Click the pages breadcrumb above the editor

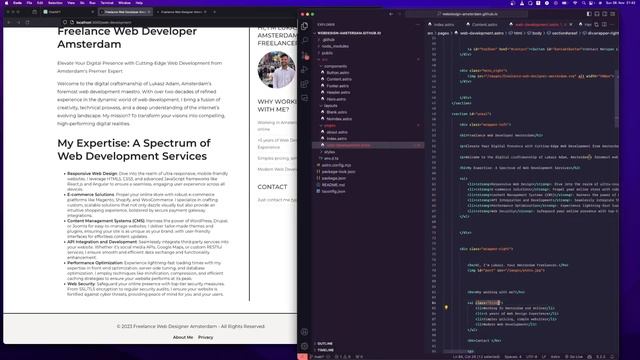[x=443, y=33]
